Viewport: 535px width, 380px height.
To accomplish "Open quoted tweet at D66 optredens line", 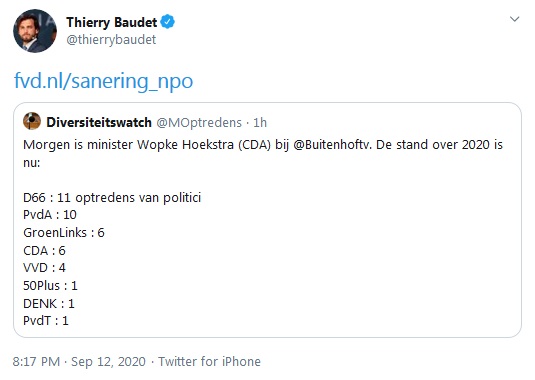I will (112, 198).
